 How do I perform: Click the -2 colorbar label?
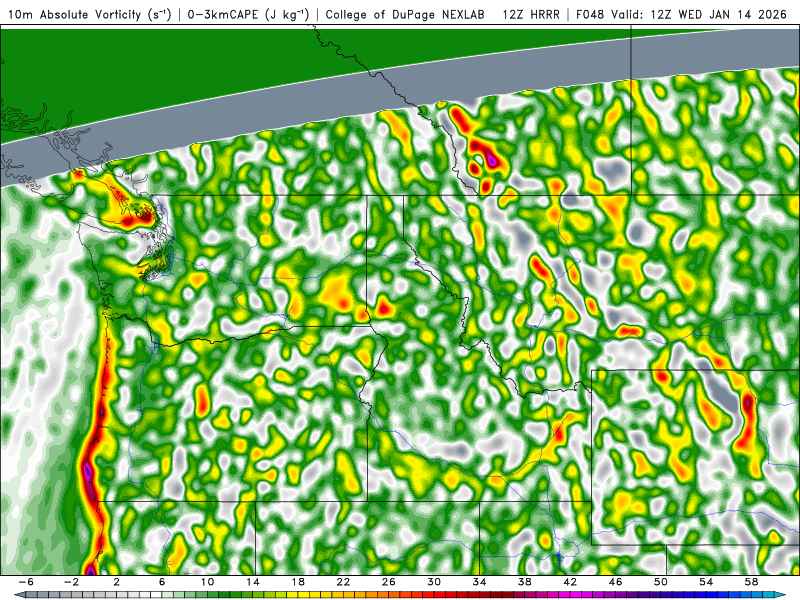click(71, 582)
